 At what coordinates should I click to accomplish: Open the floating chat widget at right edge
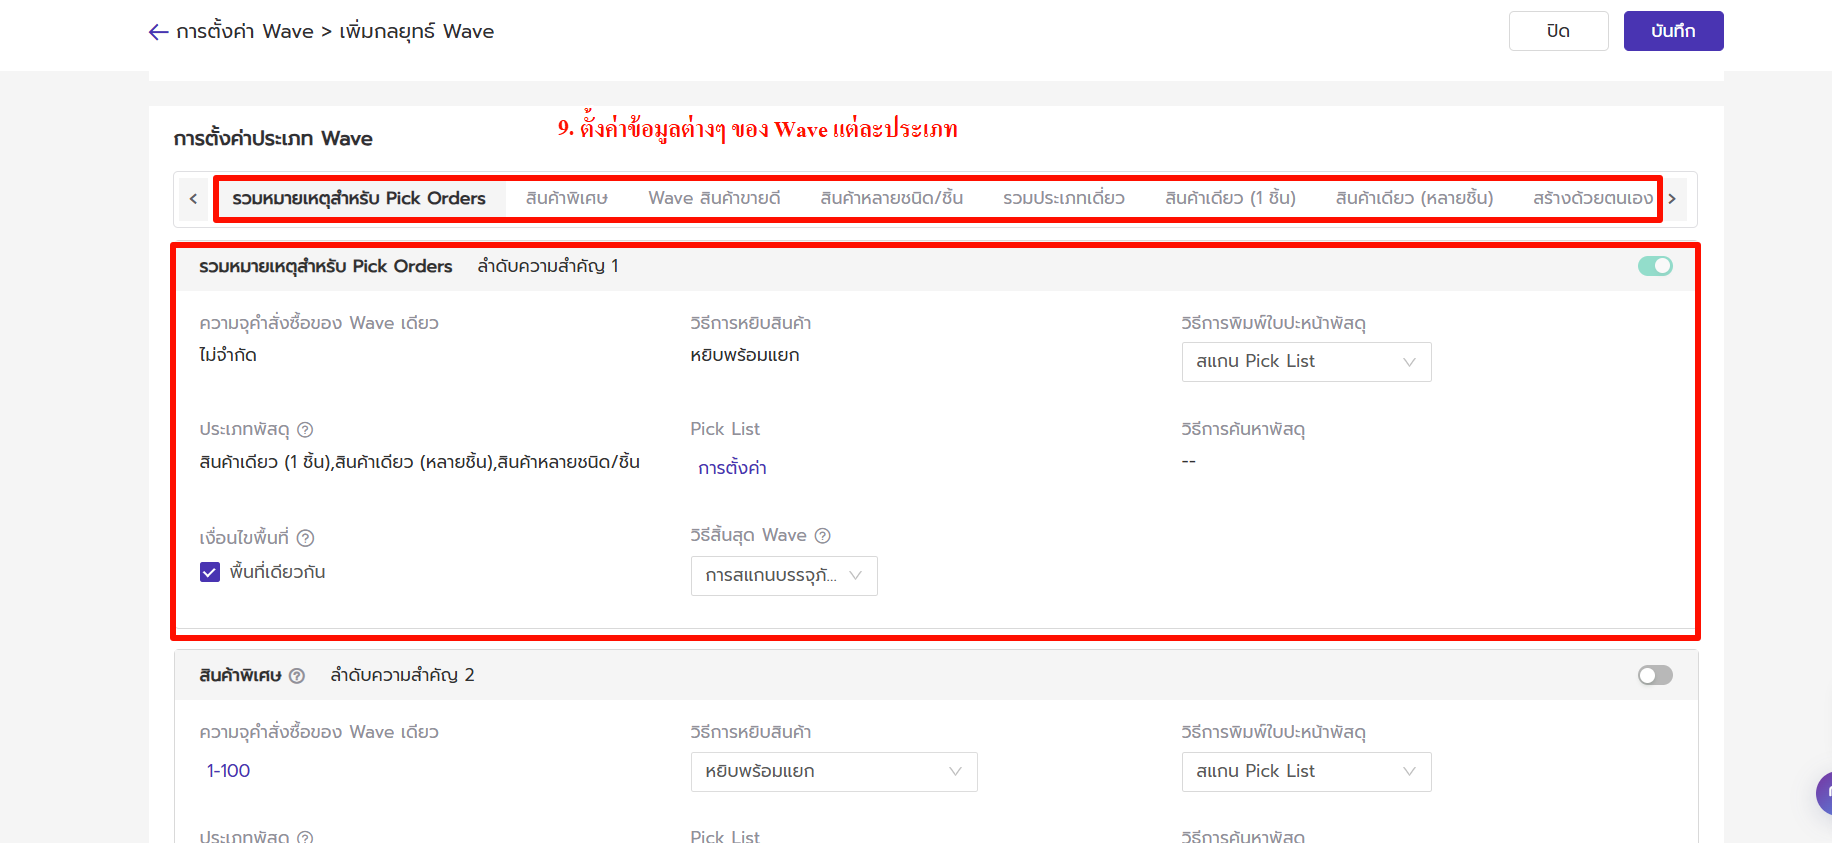[1822, 793]
